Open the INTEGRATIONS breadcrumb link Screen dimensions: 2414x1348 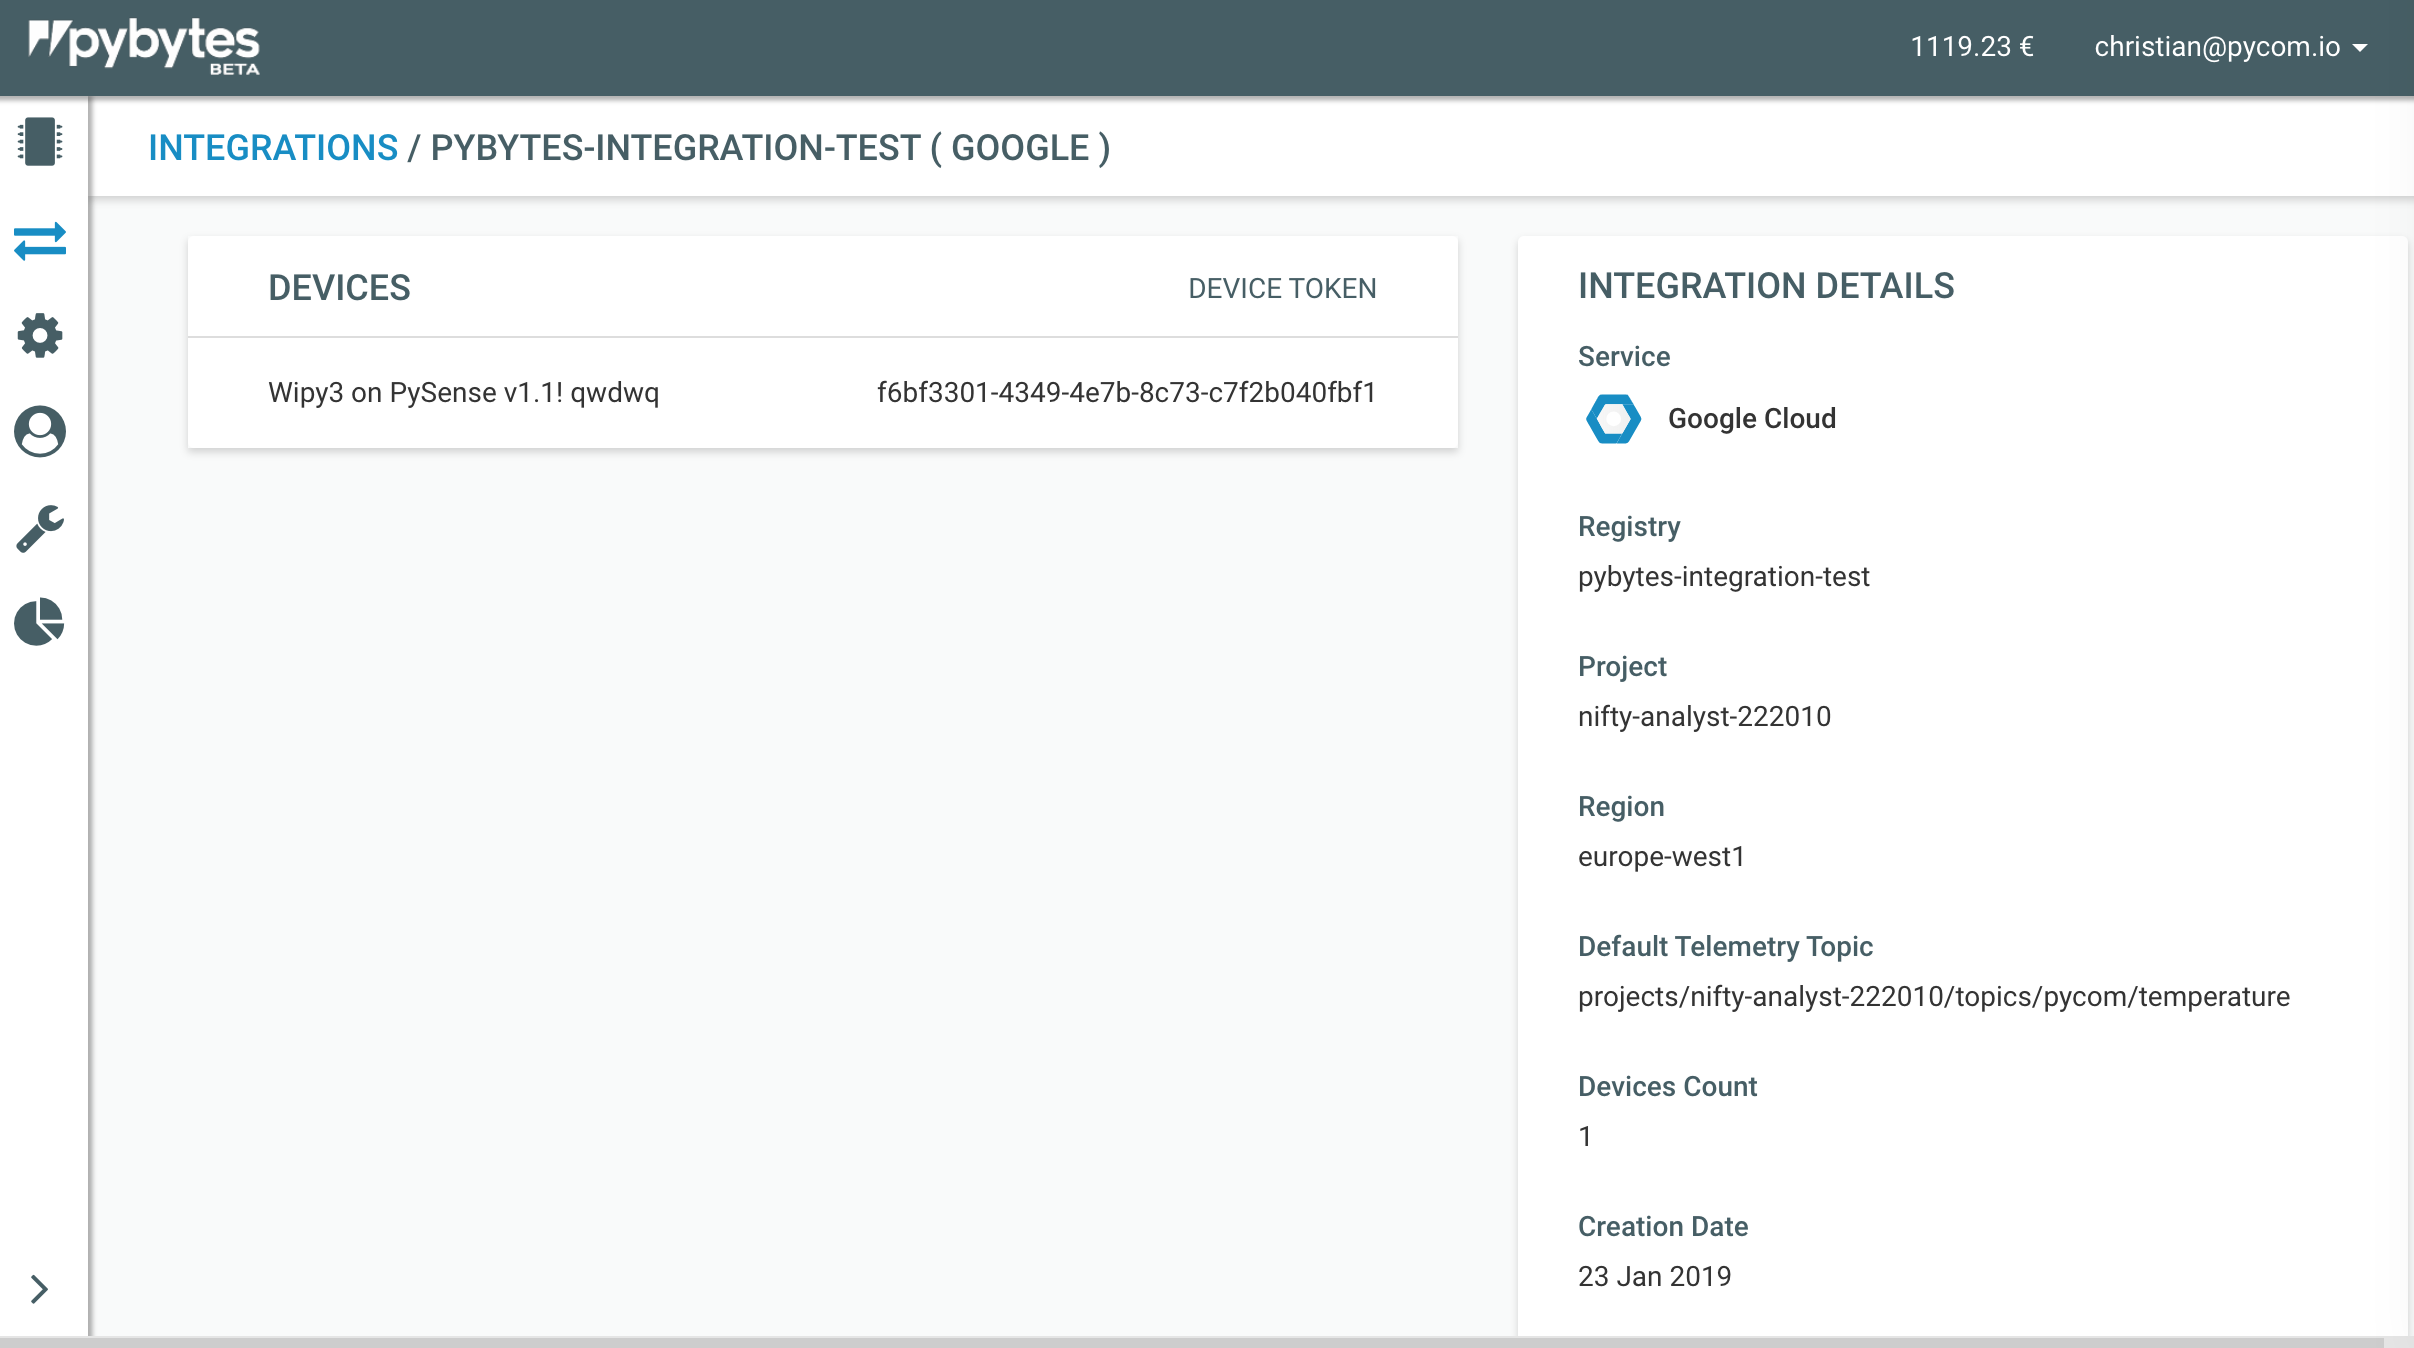(272, 147)
